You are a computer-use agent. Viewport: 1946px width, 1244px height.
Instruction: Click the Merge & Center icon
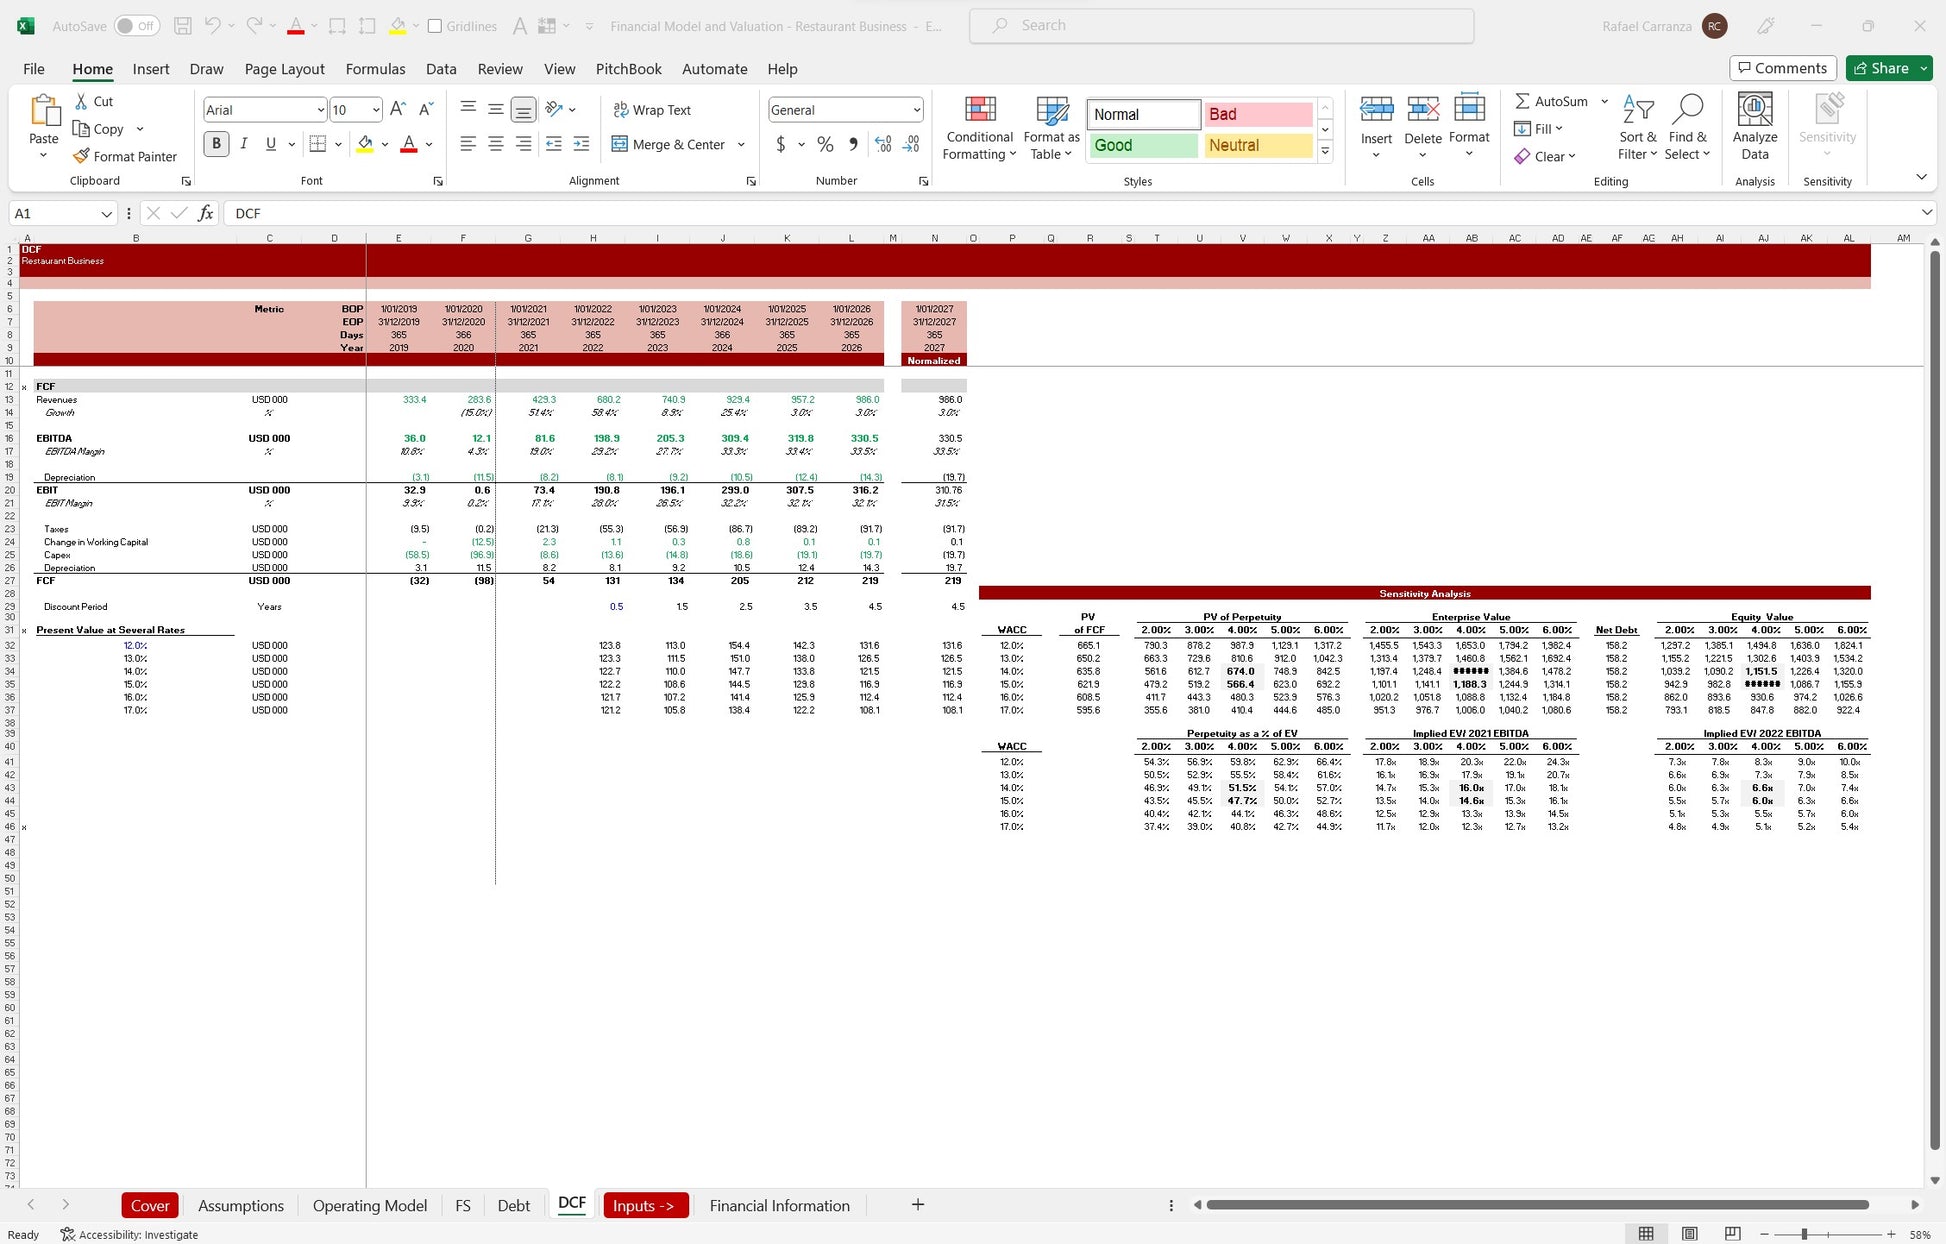pos(620,144)
